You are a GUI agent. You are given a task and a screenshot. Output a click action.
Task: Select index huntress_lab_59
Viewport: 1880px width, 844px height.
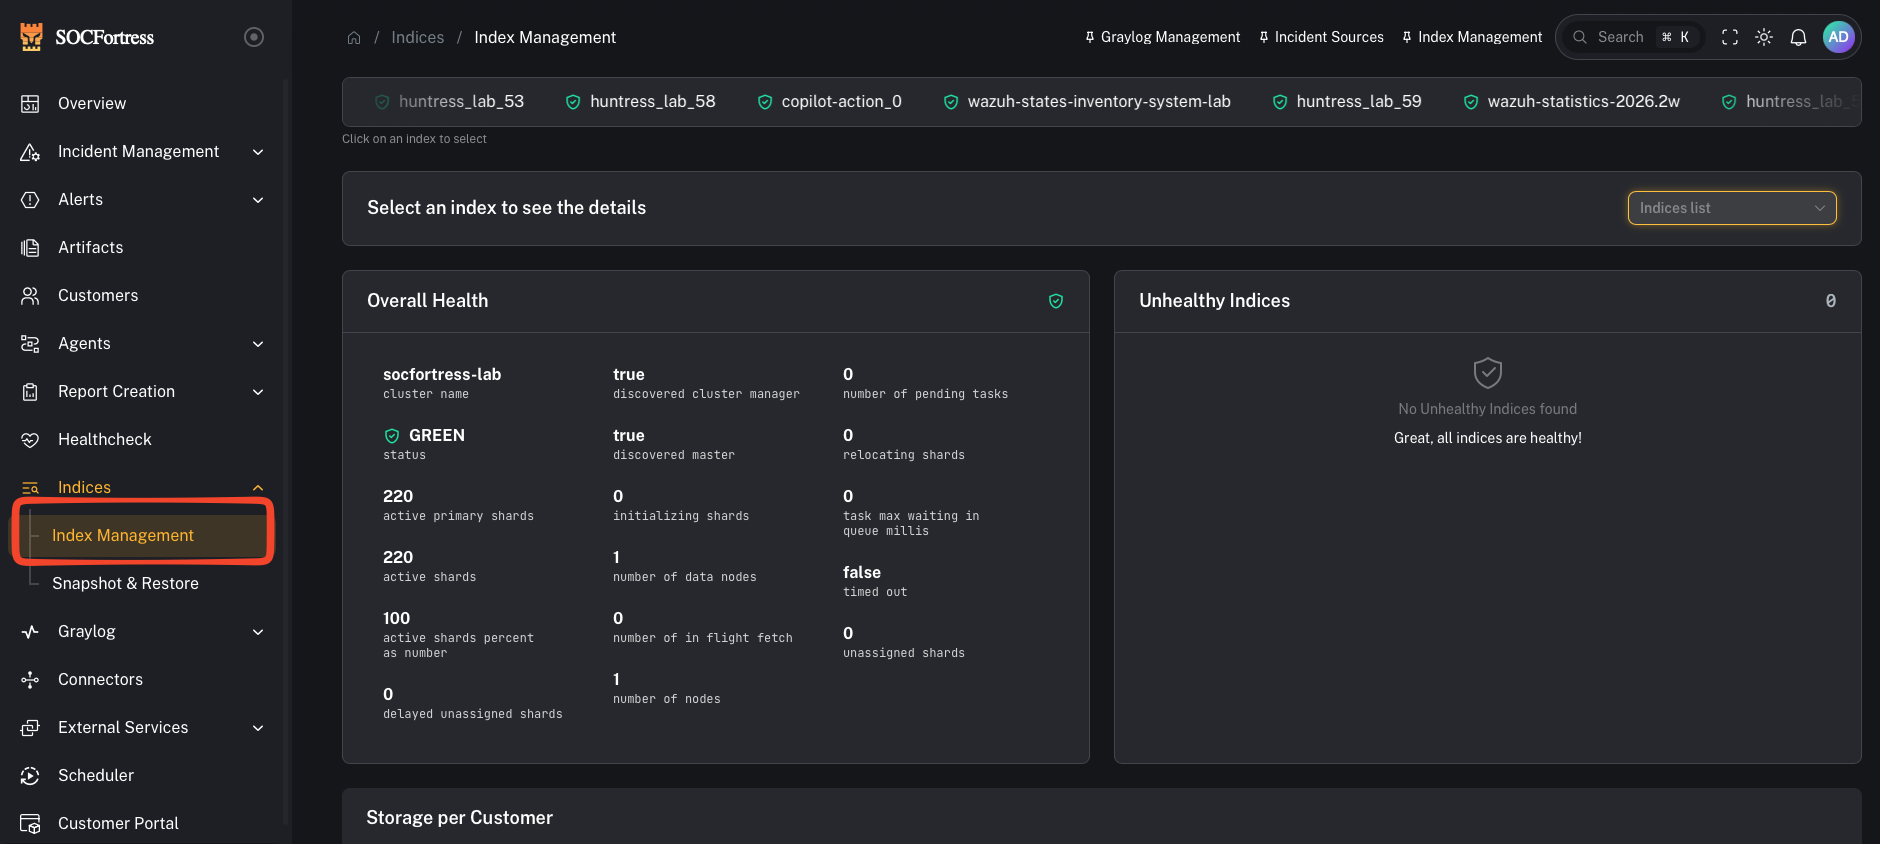pos(1347,102)
